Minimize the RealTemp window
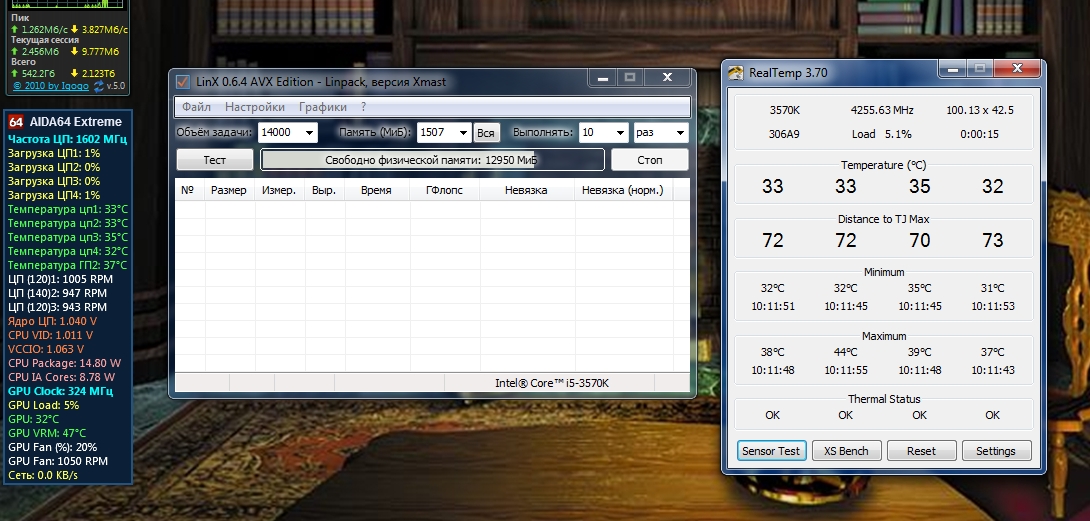Image resolution: width=1090 pixels, height=521 pixels. [x=952, y=68]
